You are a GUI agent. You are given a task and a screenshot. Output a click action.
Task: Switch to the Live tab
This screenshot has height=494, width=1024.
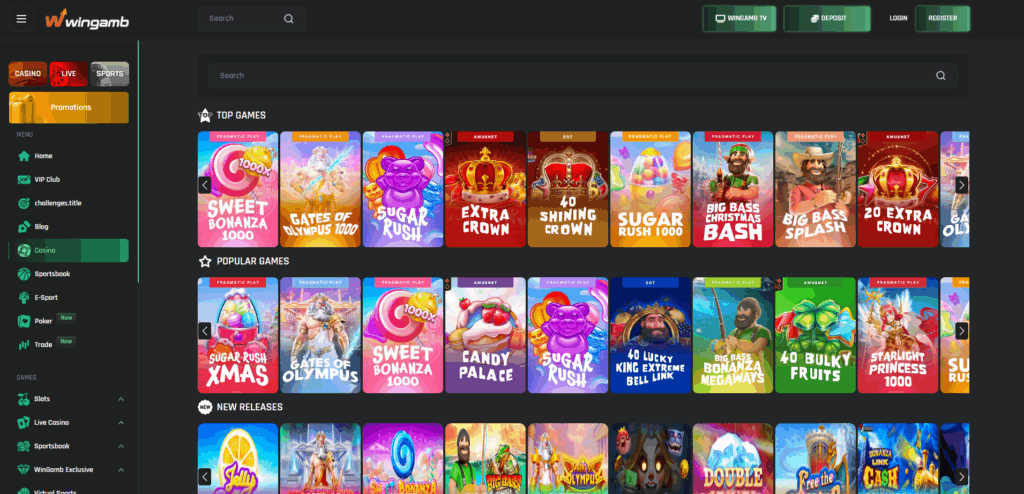(x=69, y=74)
